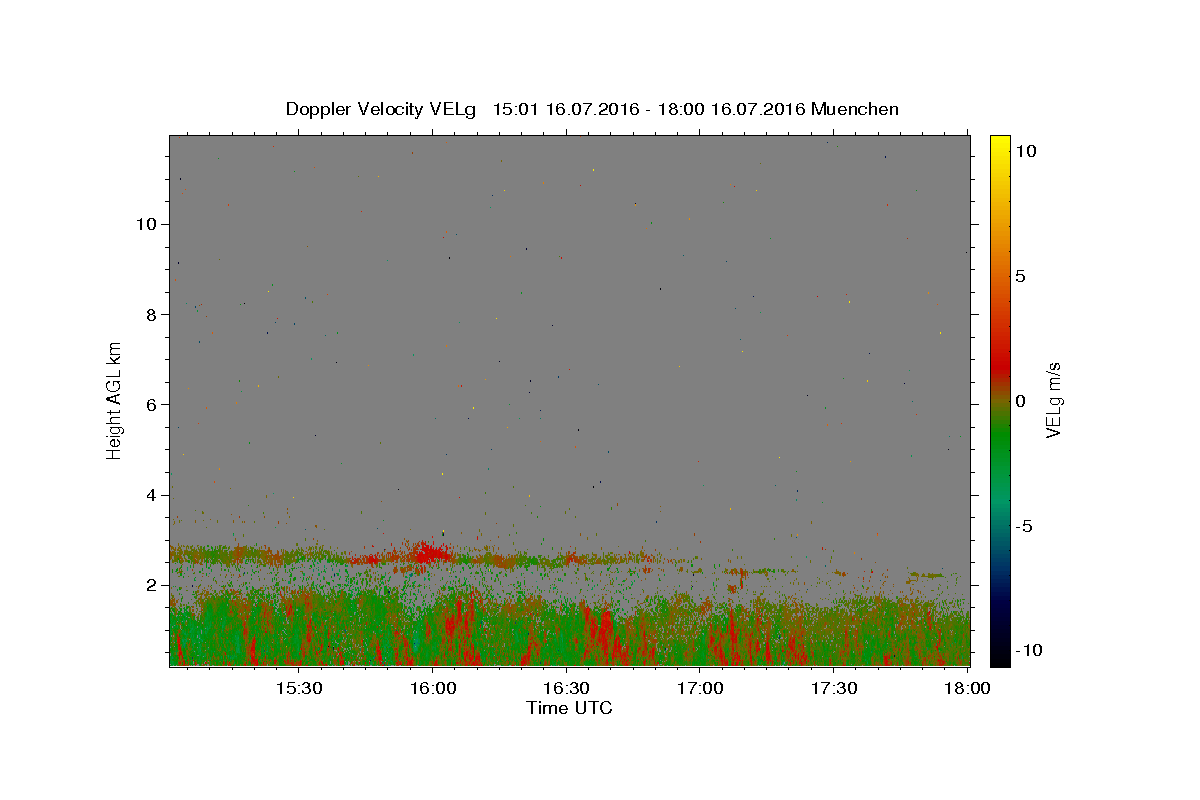Click the 17:30 time axis label

coord(835,688)
